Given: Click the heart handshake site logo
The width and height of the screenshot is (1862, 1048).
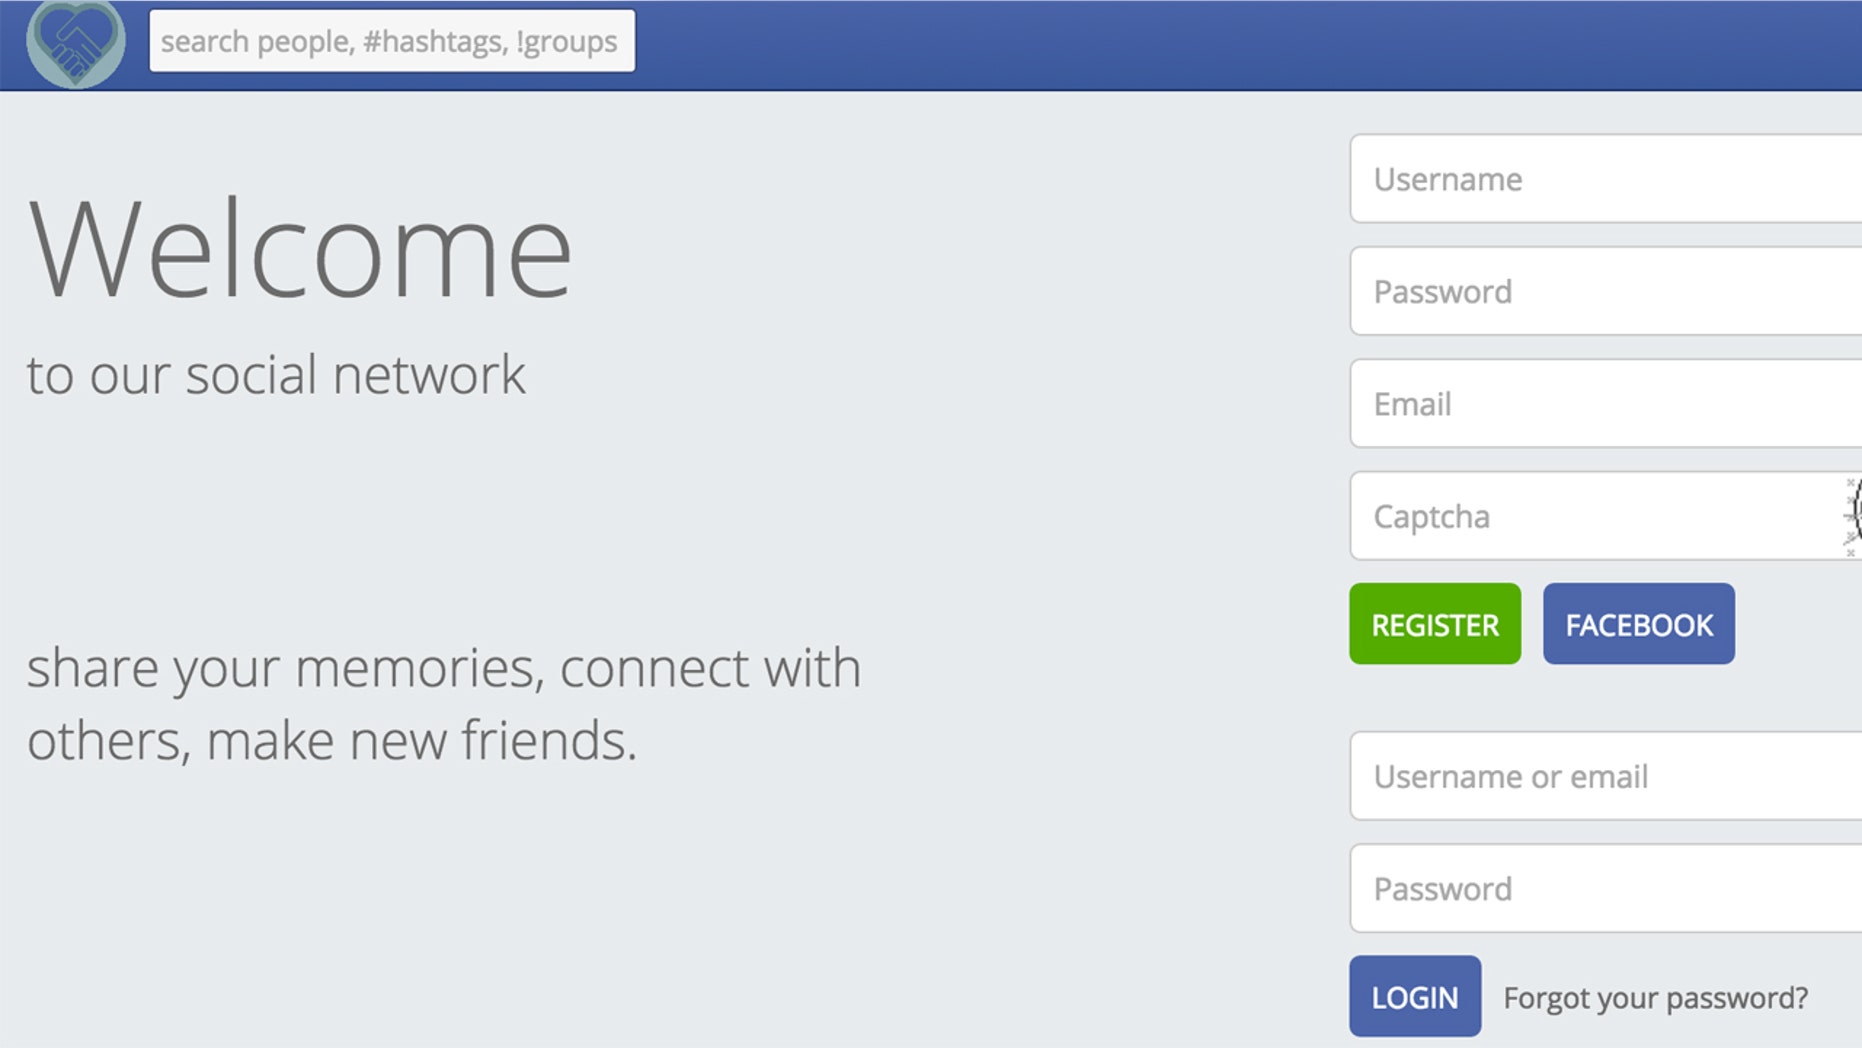Looking at the screenshot, I should point(76,42).
